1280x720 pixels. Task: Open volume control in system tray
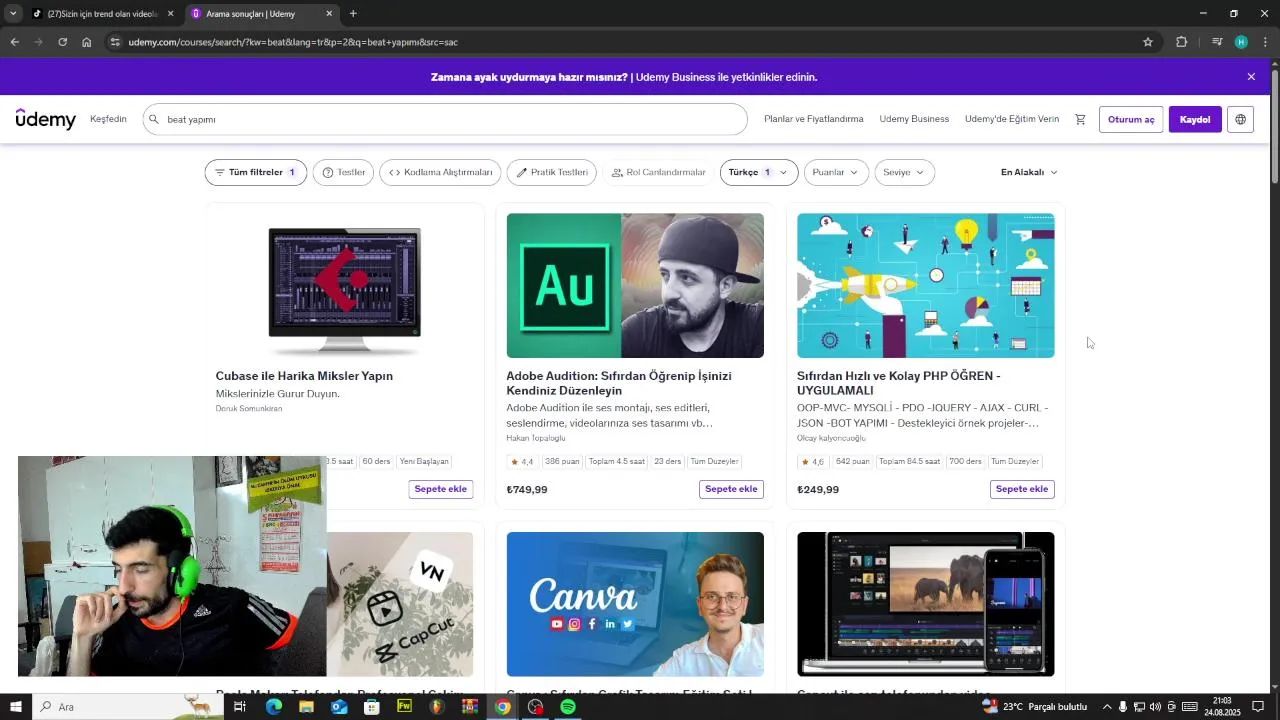1155,707
